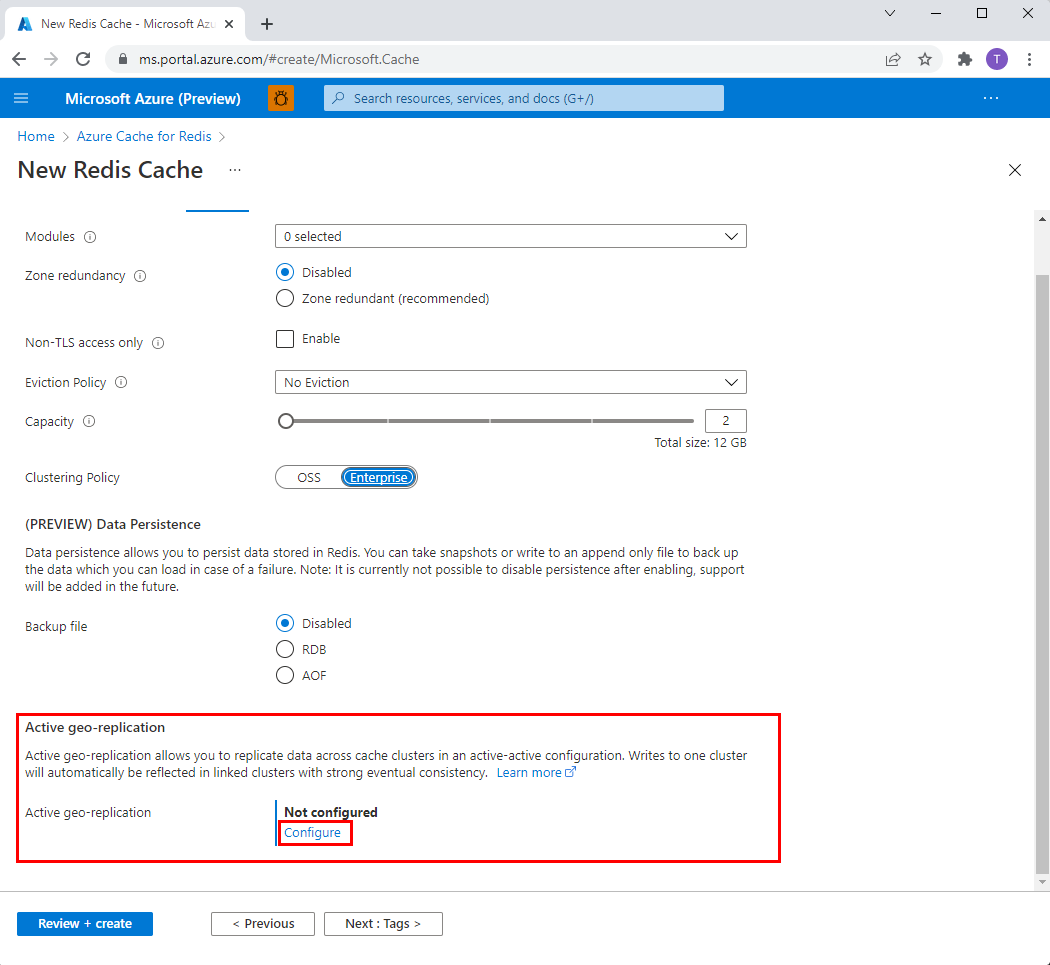The image size is (1050, 965).
Task: Open the Azure portal hamburger menu
Action: coord(21,98)
